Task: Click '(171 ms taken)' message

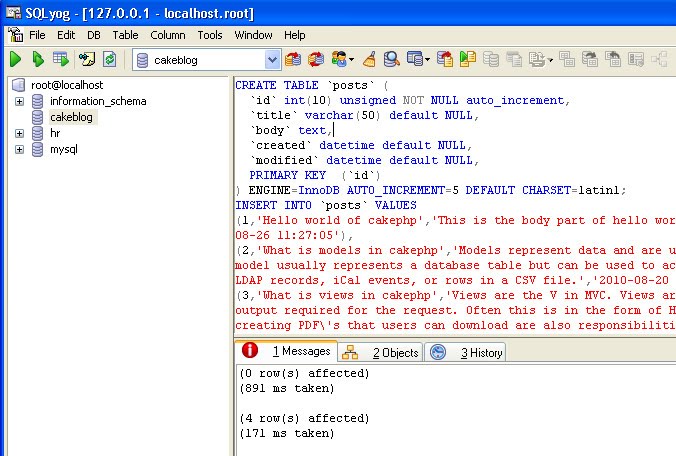Action: (287, 433)
